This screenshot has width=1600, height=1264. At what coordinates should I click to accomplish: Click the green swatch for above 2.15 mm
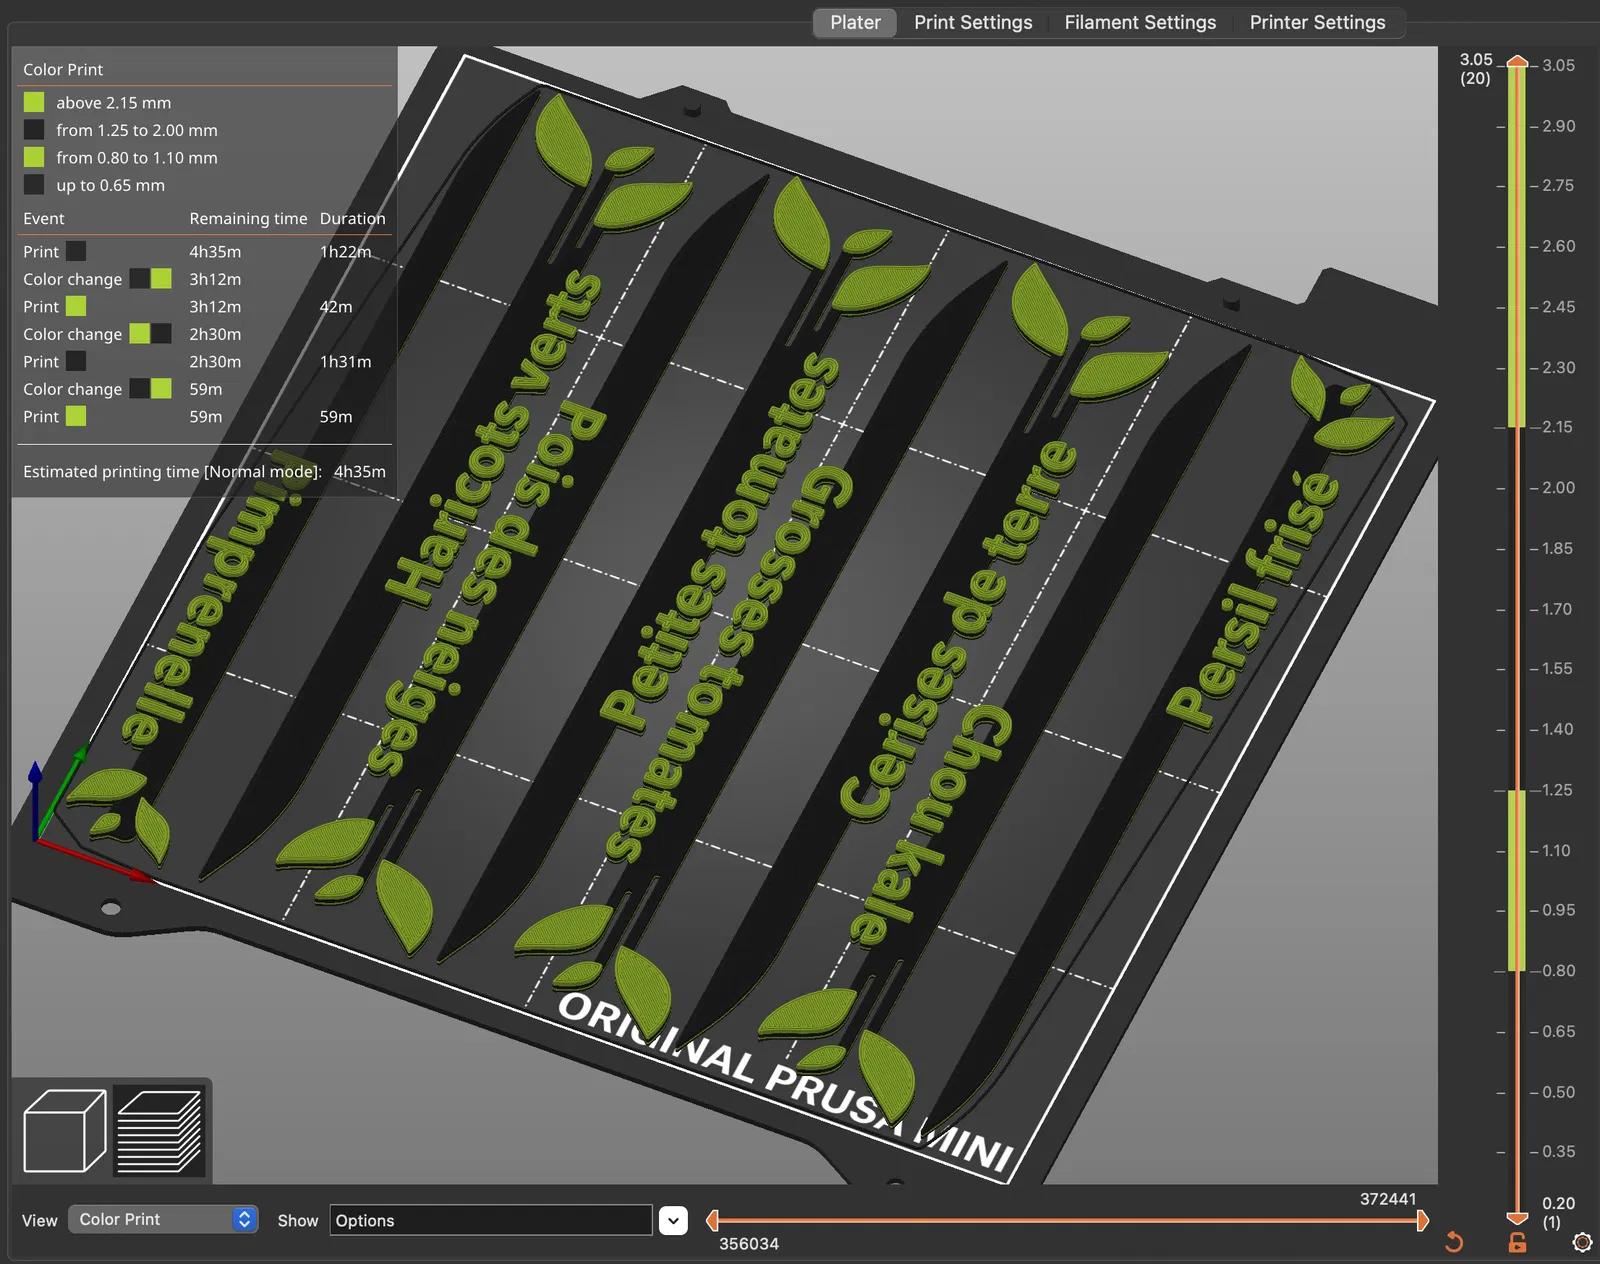coord(34,102)
